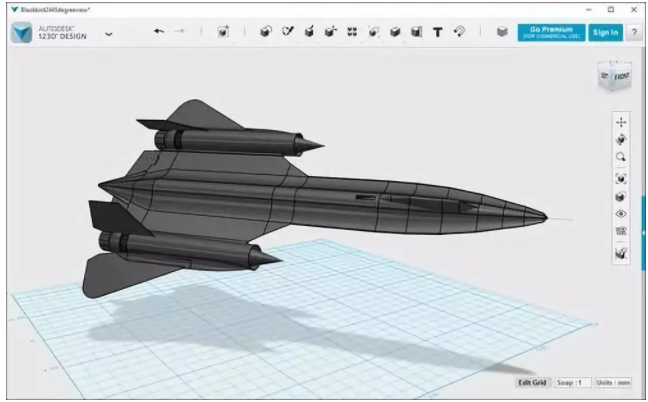Open the Pattern tool menu
This screenshot has height=402, width=648.
[352, 32]
